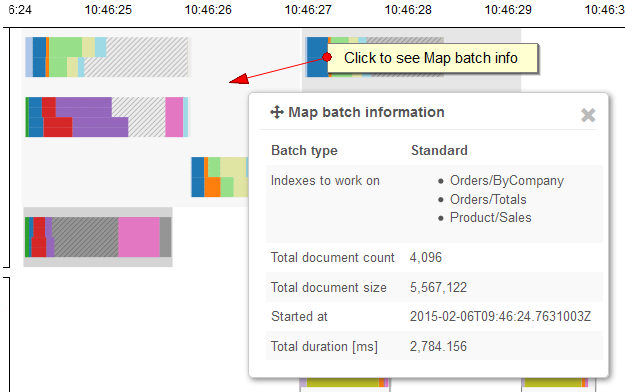
Task: Click the 10:46:25 time axis label
Action: point(108,10)
